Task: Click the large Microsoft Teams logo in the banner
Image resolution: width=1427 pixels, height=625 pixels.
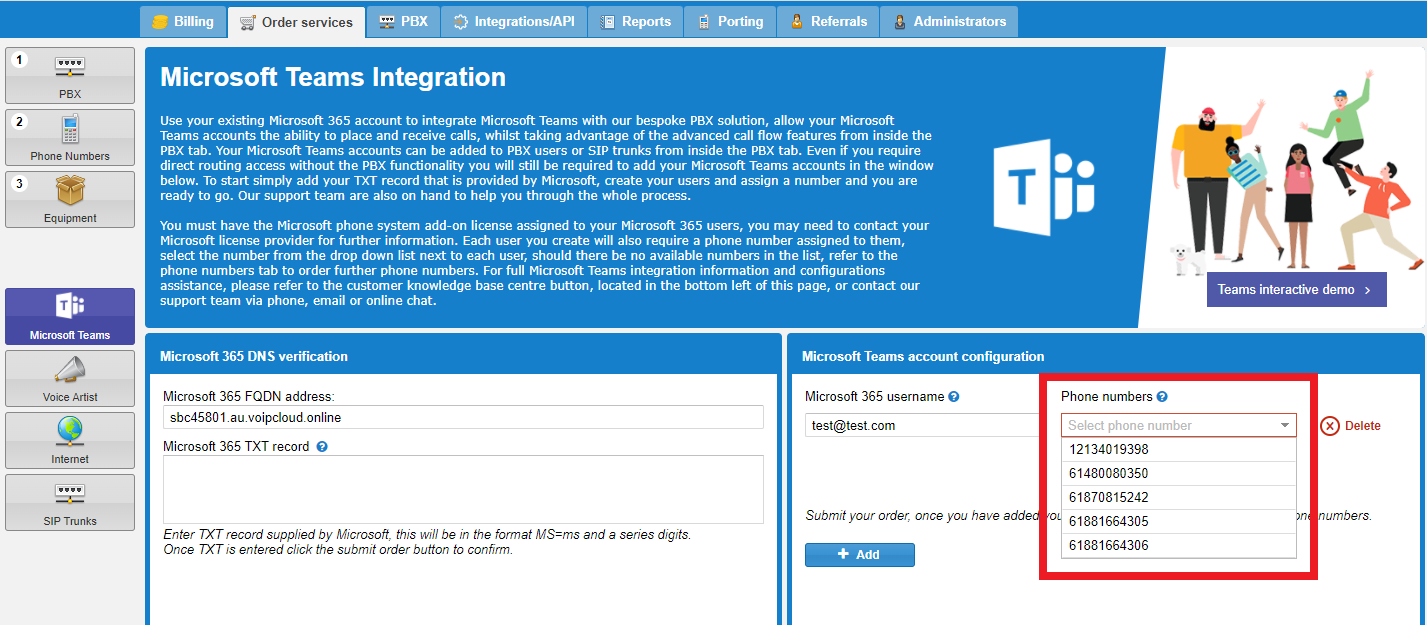Action: tap(1043, 187)
